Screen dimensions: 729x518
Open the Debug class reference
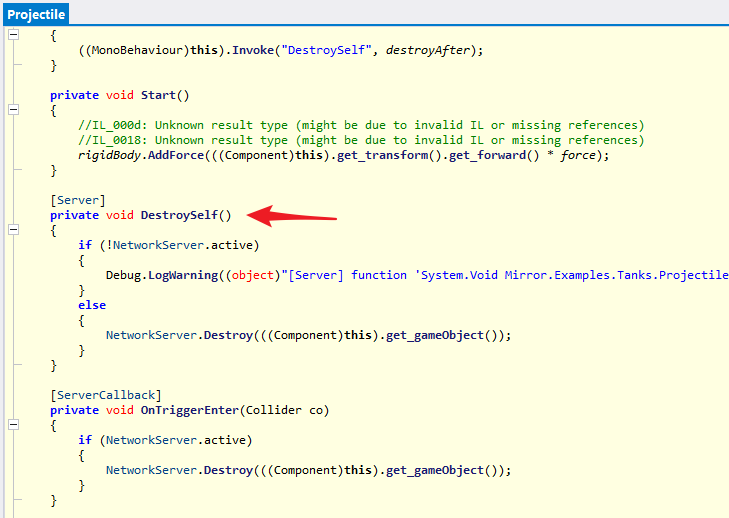coord(123,275)
